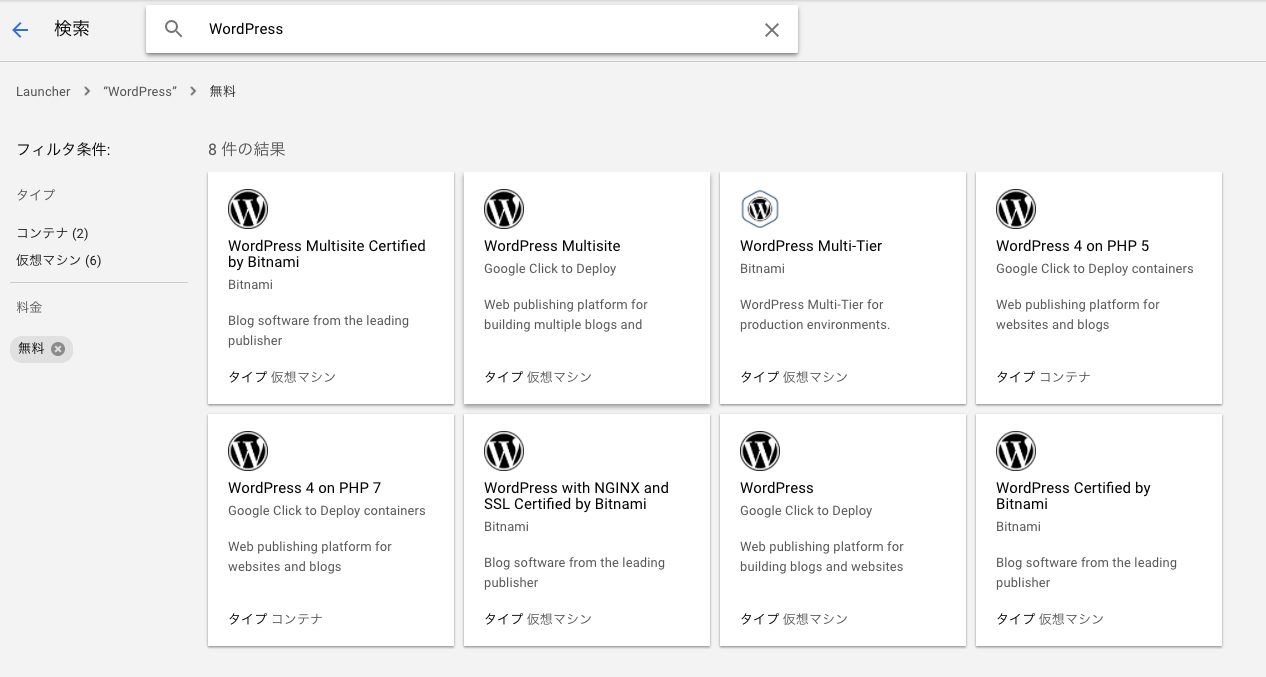Open the WordPress Google Click to Deploy title
This screenshot has height=677, width=1266.
click(777, 488)
